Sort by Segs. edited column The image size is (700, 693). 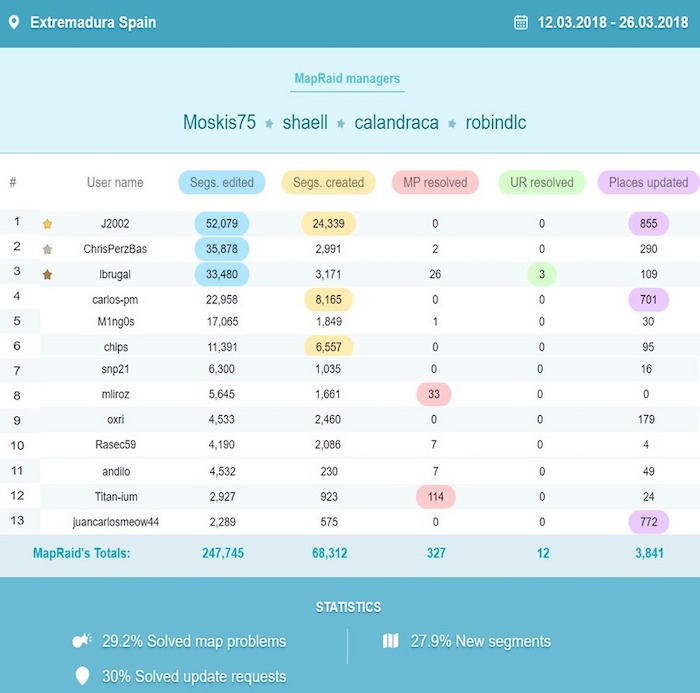click(x=222, y=182)
